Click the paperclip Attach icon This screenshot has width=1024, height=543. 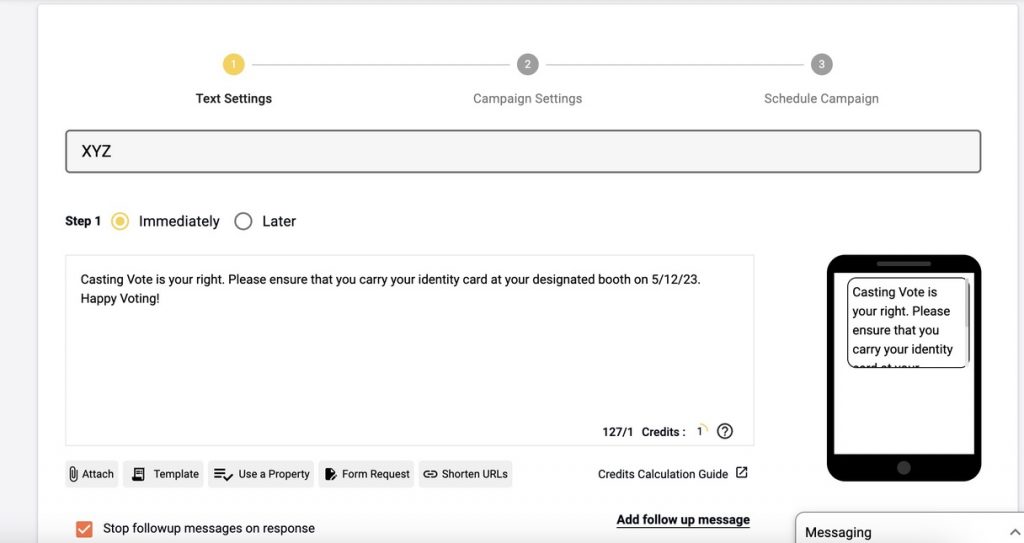pyautogui.click(x=75, y=474)
